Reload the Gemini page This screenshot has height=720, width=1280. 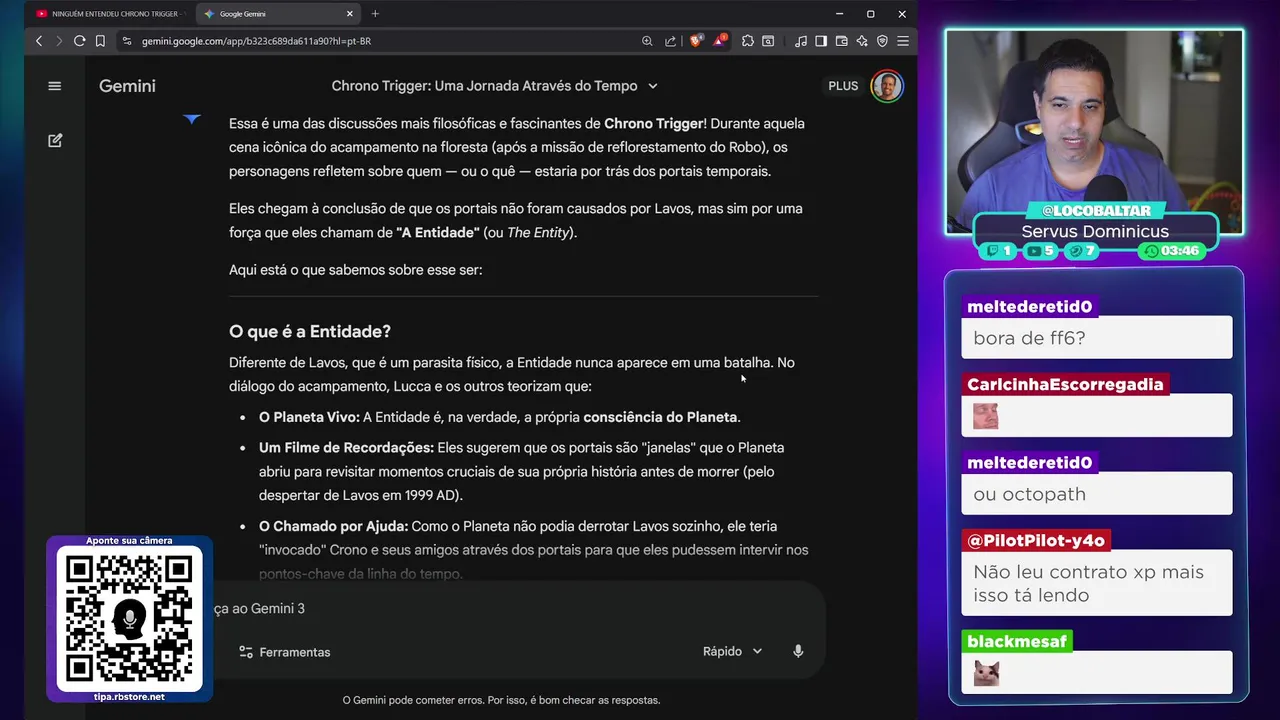pos(79,41)
